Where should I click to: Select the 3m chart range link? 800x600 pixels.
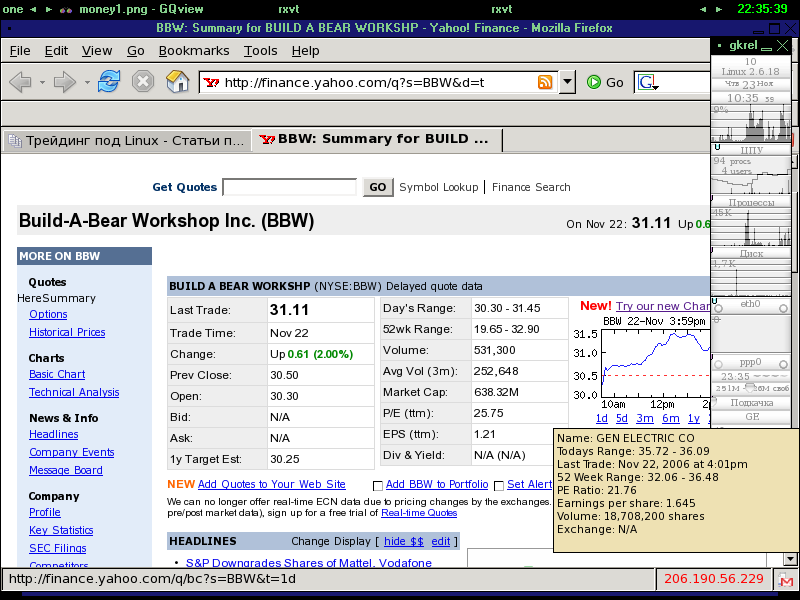[x=645, y=418]
